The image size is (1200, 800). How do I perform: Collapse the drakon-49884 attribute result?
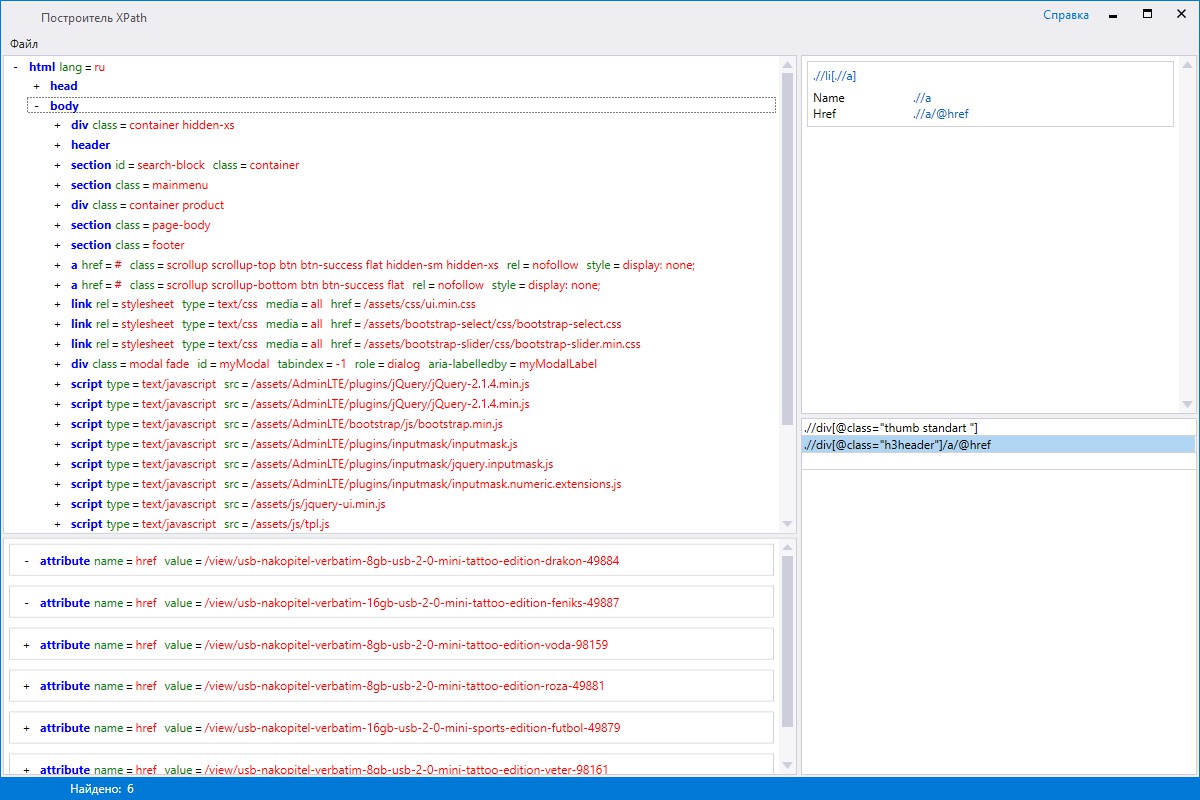[x=26, y=561]
